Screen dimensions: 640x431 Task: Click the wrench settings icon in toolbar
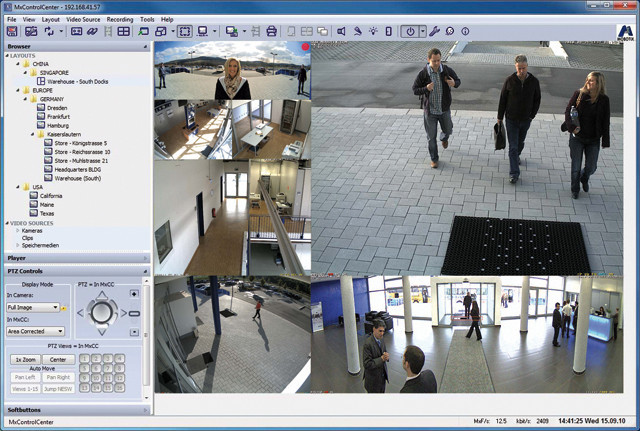click(435, 32)
